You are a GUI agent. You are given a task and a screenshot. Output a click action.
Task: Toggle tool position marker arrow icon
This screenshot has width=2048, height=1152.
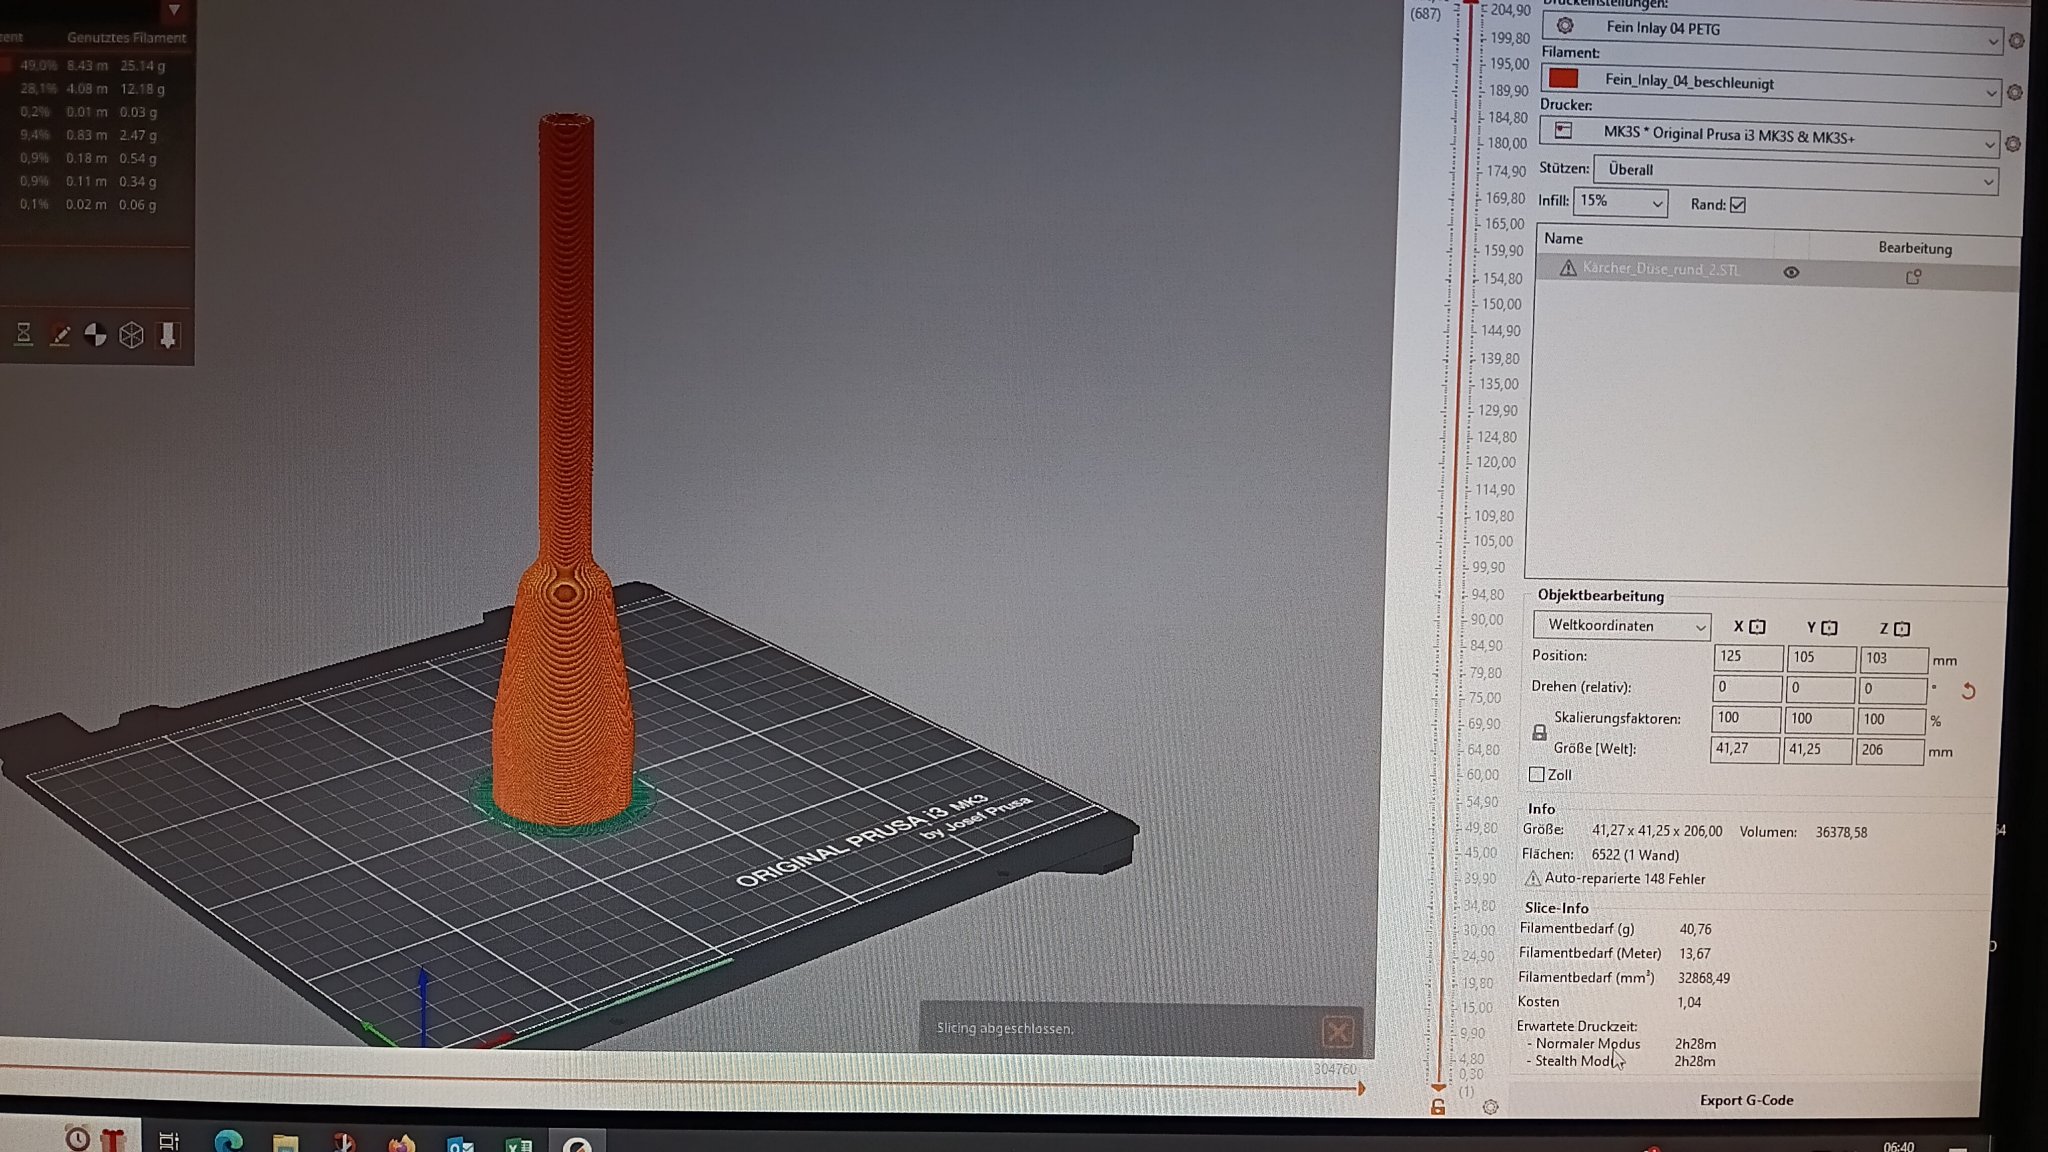tap(168, 335)
